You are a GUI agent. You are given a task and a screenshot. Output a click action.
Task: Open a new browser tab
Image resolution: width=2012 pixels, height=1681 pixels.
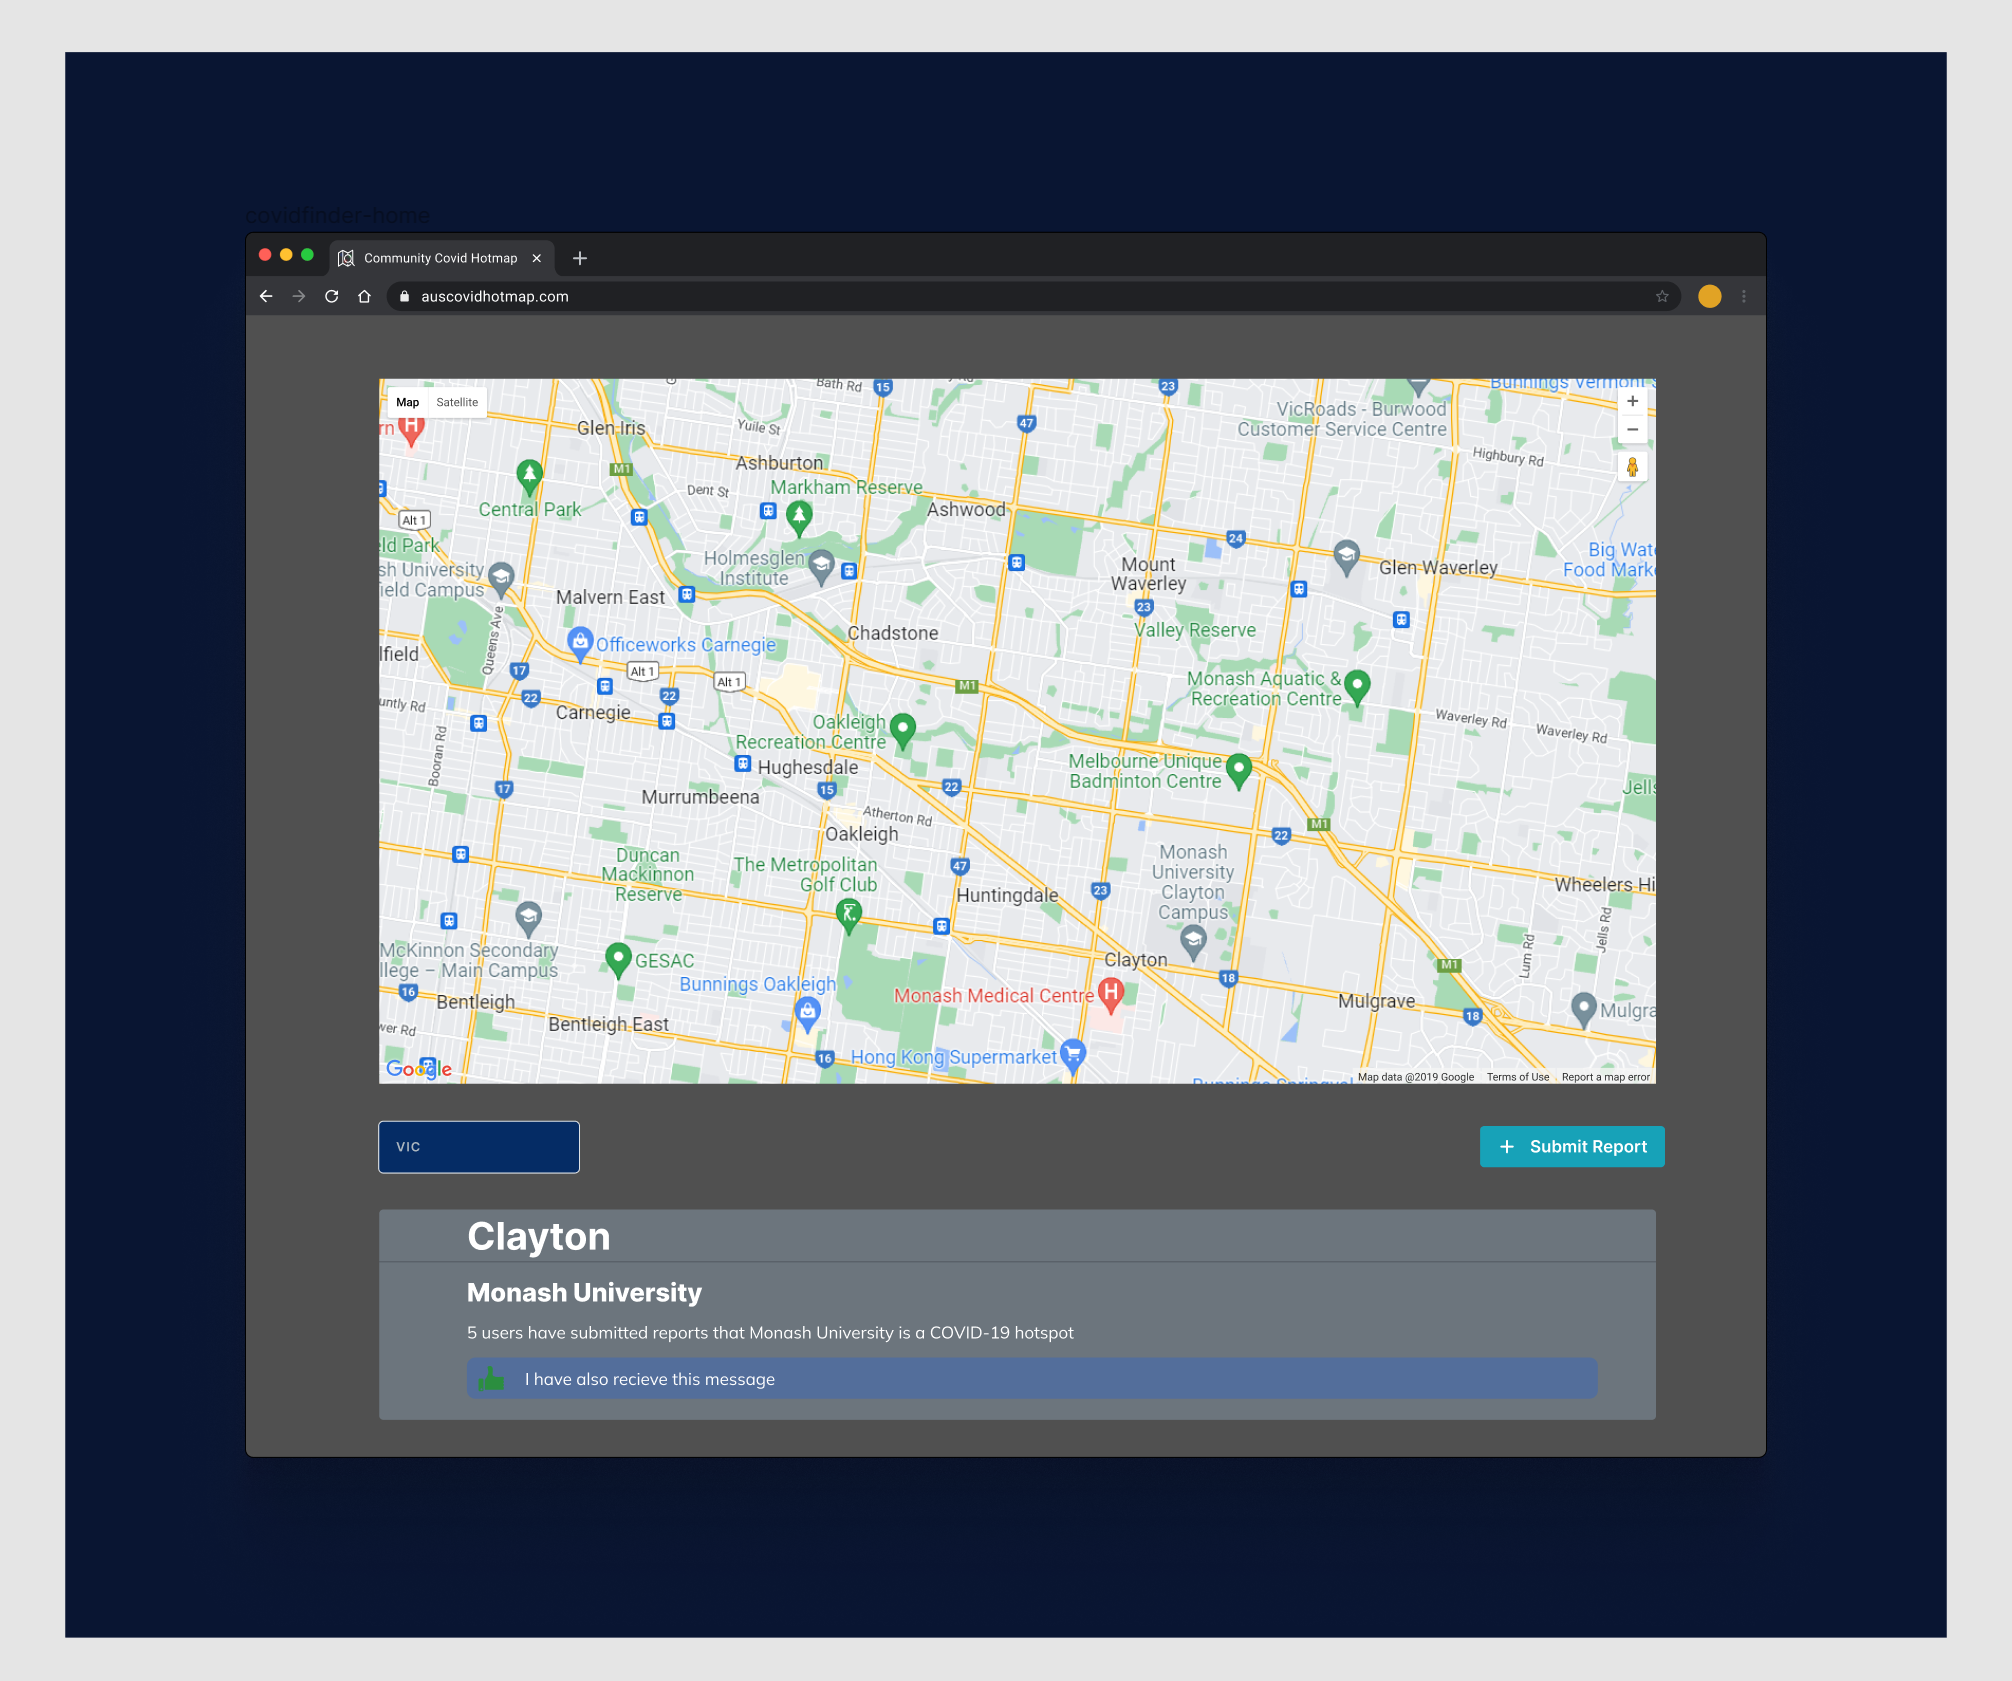580,258
